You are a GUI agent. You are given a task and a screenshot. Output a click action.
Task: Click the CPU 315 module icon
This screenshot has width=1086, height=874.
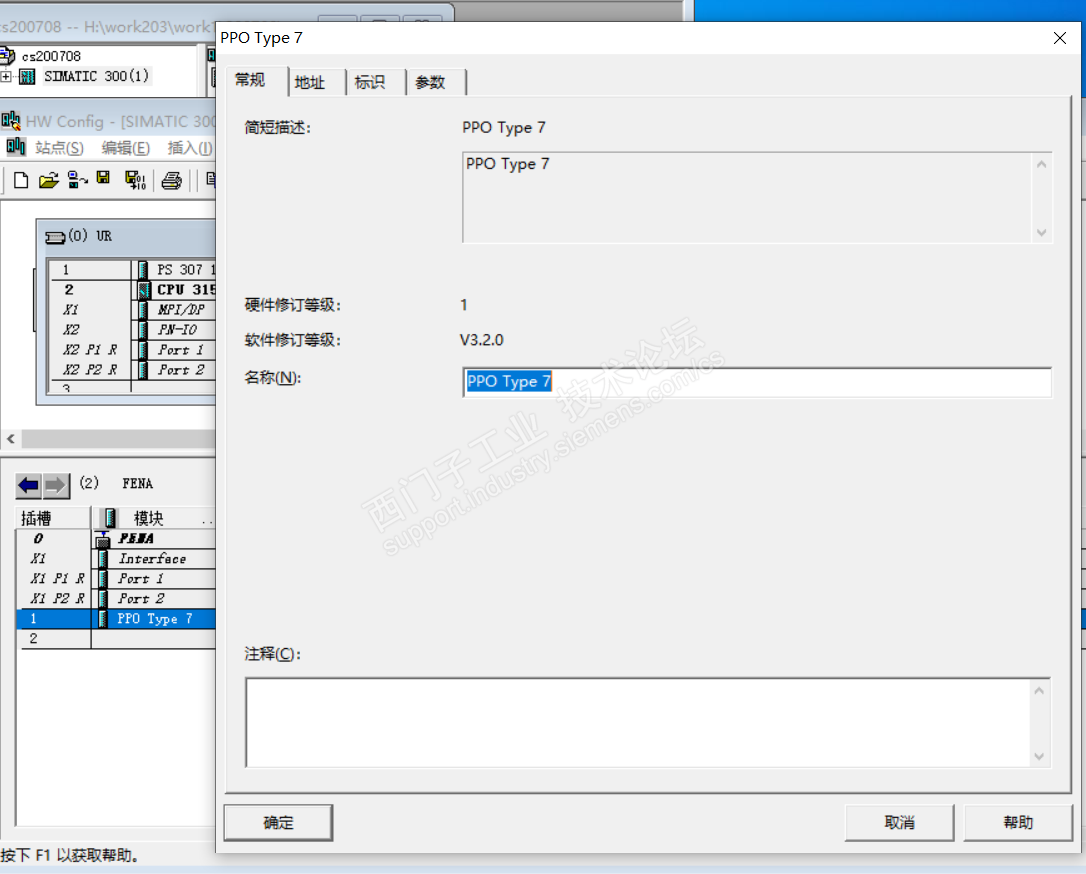[143, 289]
